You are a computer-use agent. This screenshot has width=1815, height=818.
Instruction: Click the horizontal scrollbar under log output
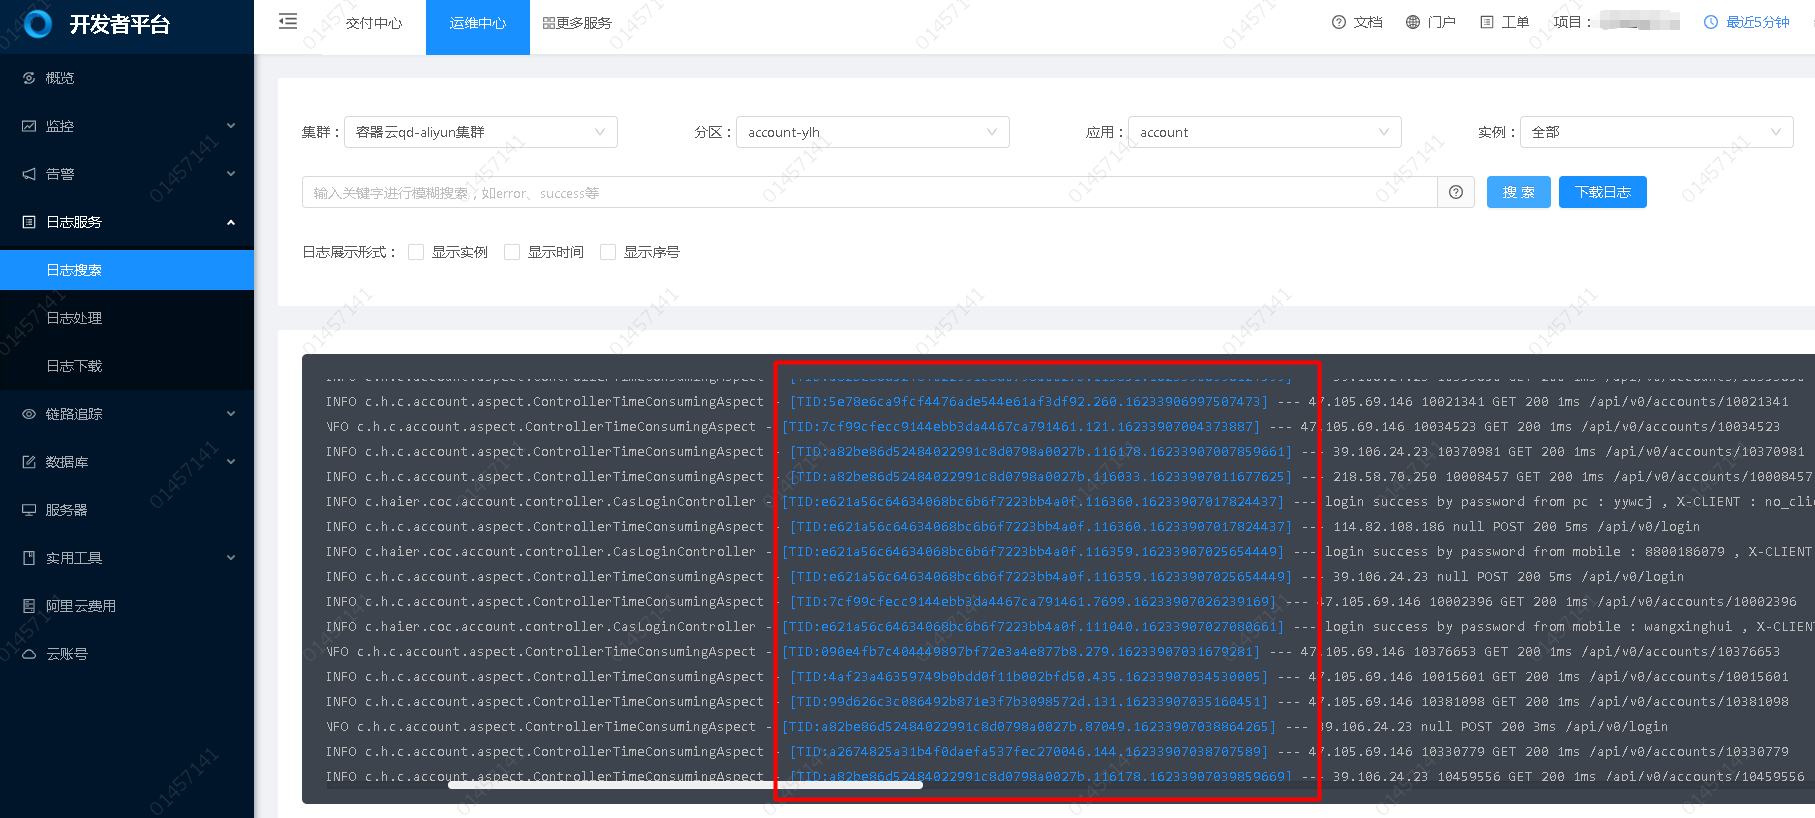click(x=685, y=785)
